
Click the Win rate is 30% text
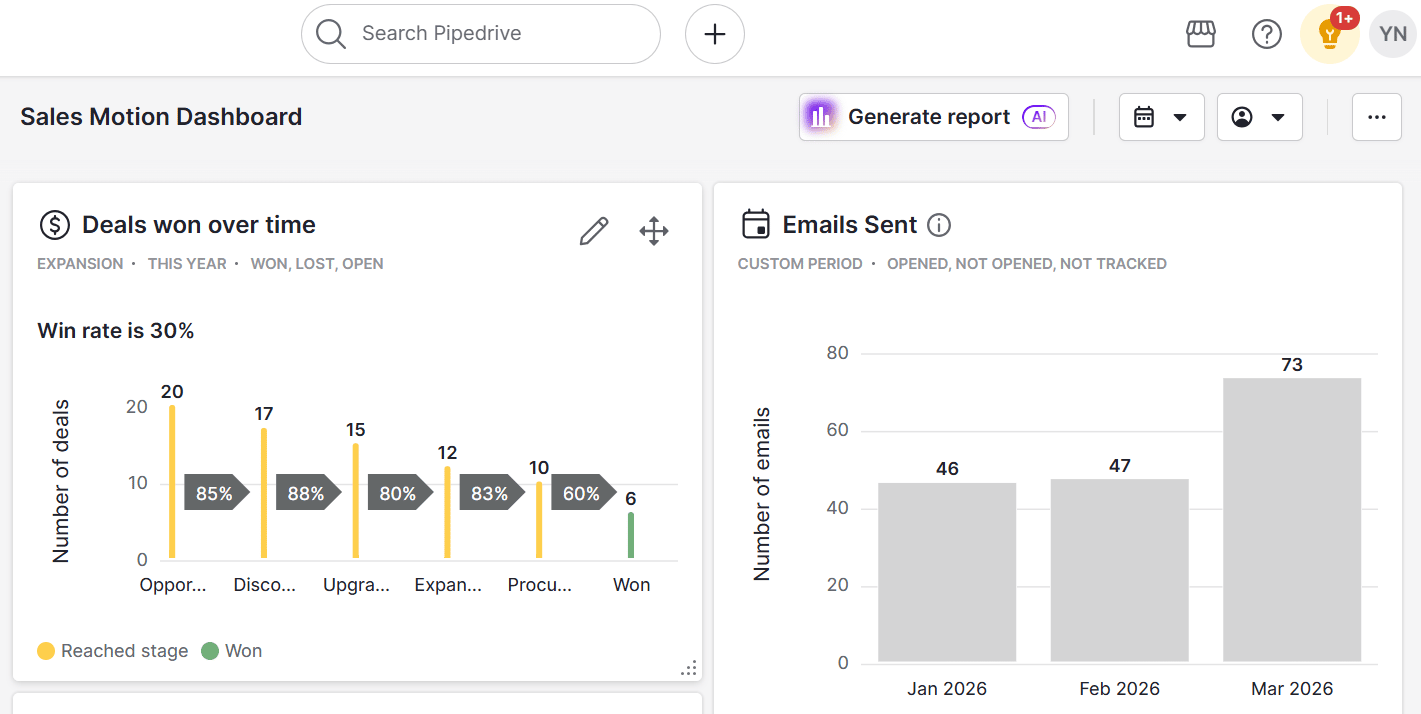(x=116, y=331)
